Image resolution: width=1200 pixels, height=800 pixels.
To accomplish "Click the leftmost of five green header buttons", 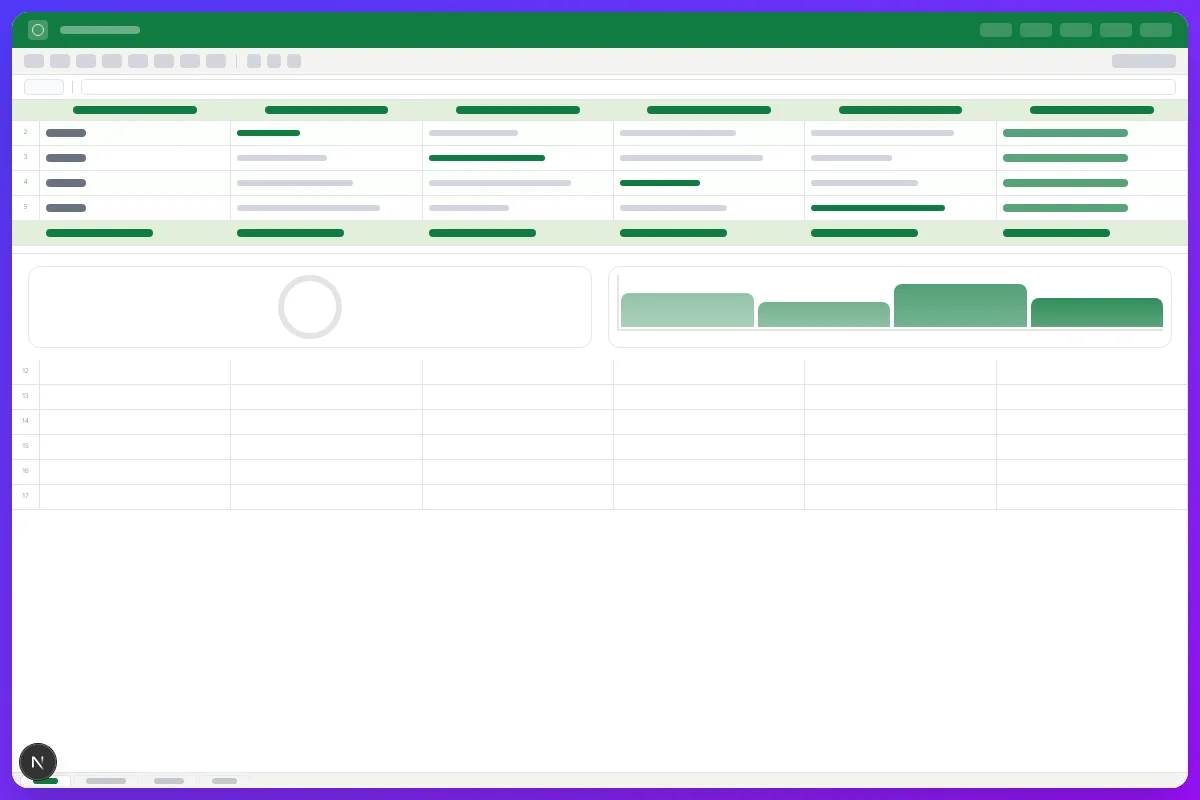I will 996,30.
